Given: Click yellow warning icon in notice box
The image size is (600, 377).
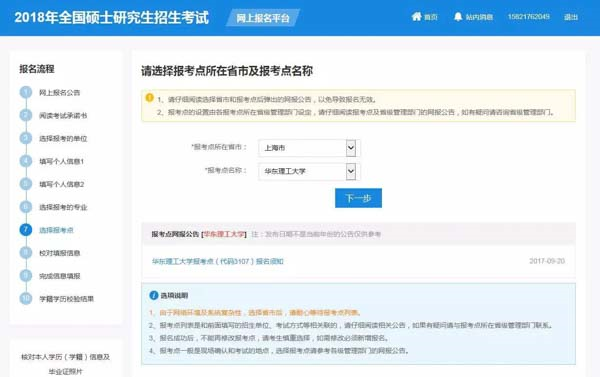Looking at the screenshot, I should (x=150, y=98).
